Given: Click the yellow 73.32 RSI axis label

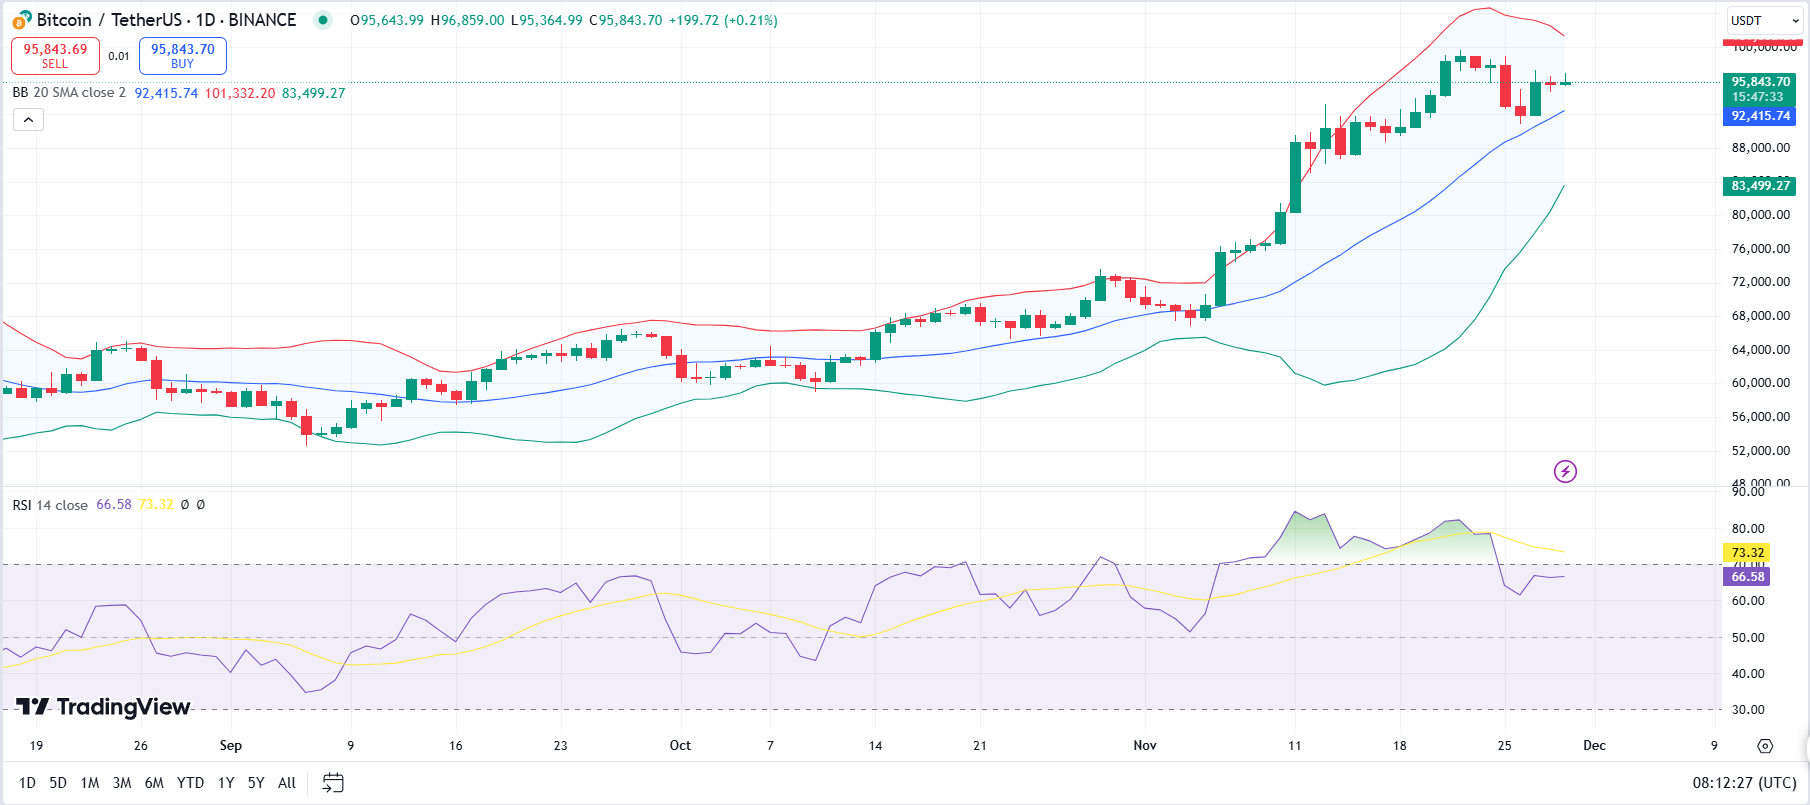Looking at the screenshot, I should [1747, 553].
